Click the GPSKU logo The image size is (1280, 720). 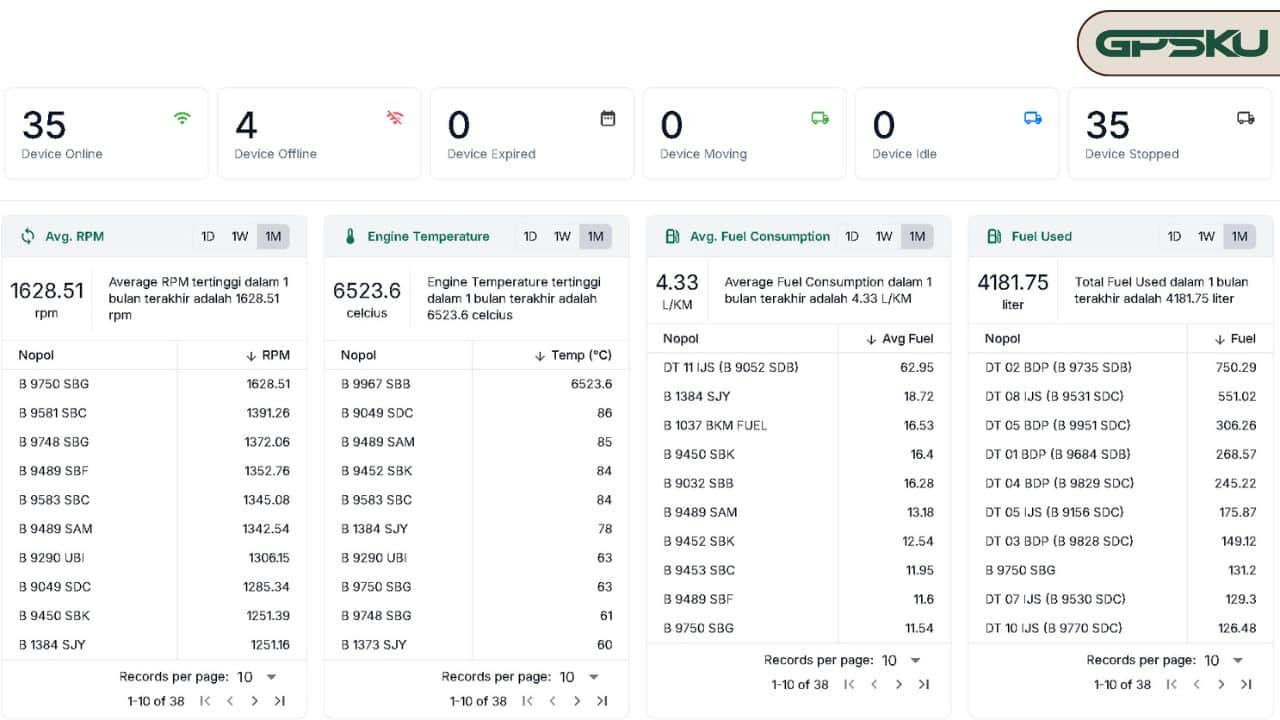[x=1181, y=43]
